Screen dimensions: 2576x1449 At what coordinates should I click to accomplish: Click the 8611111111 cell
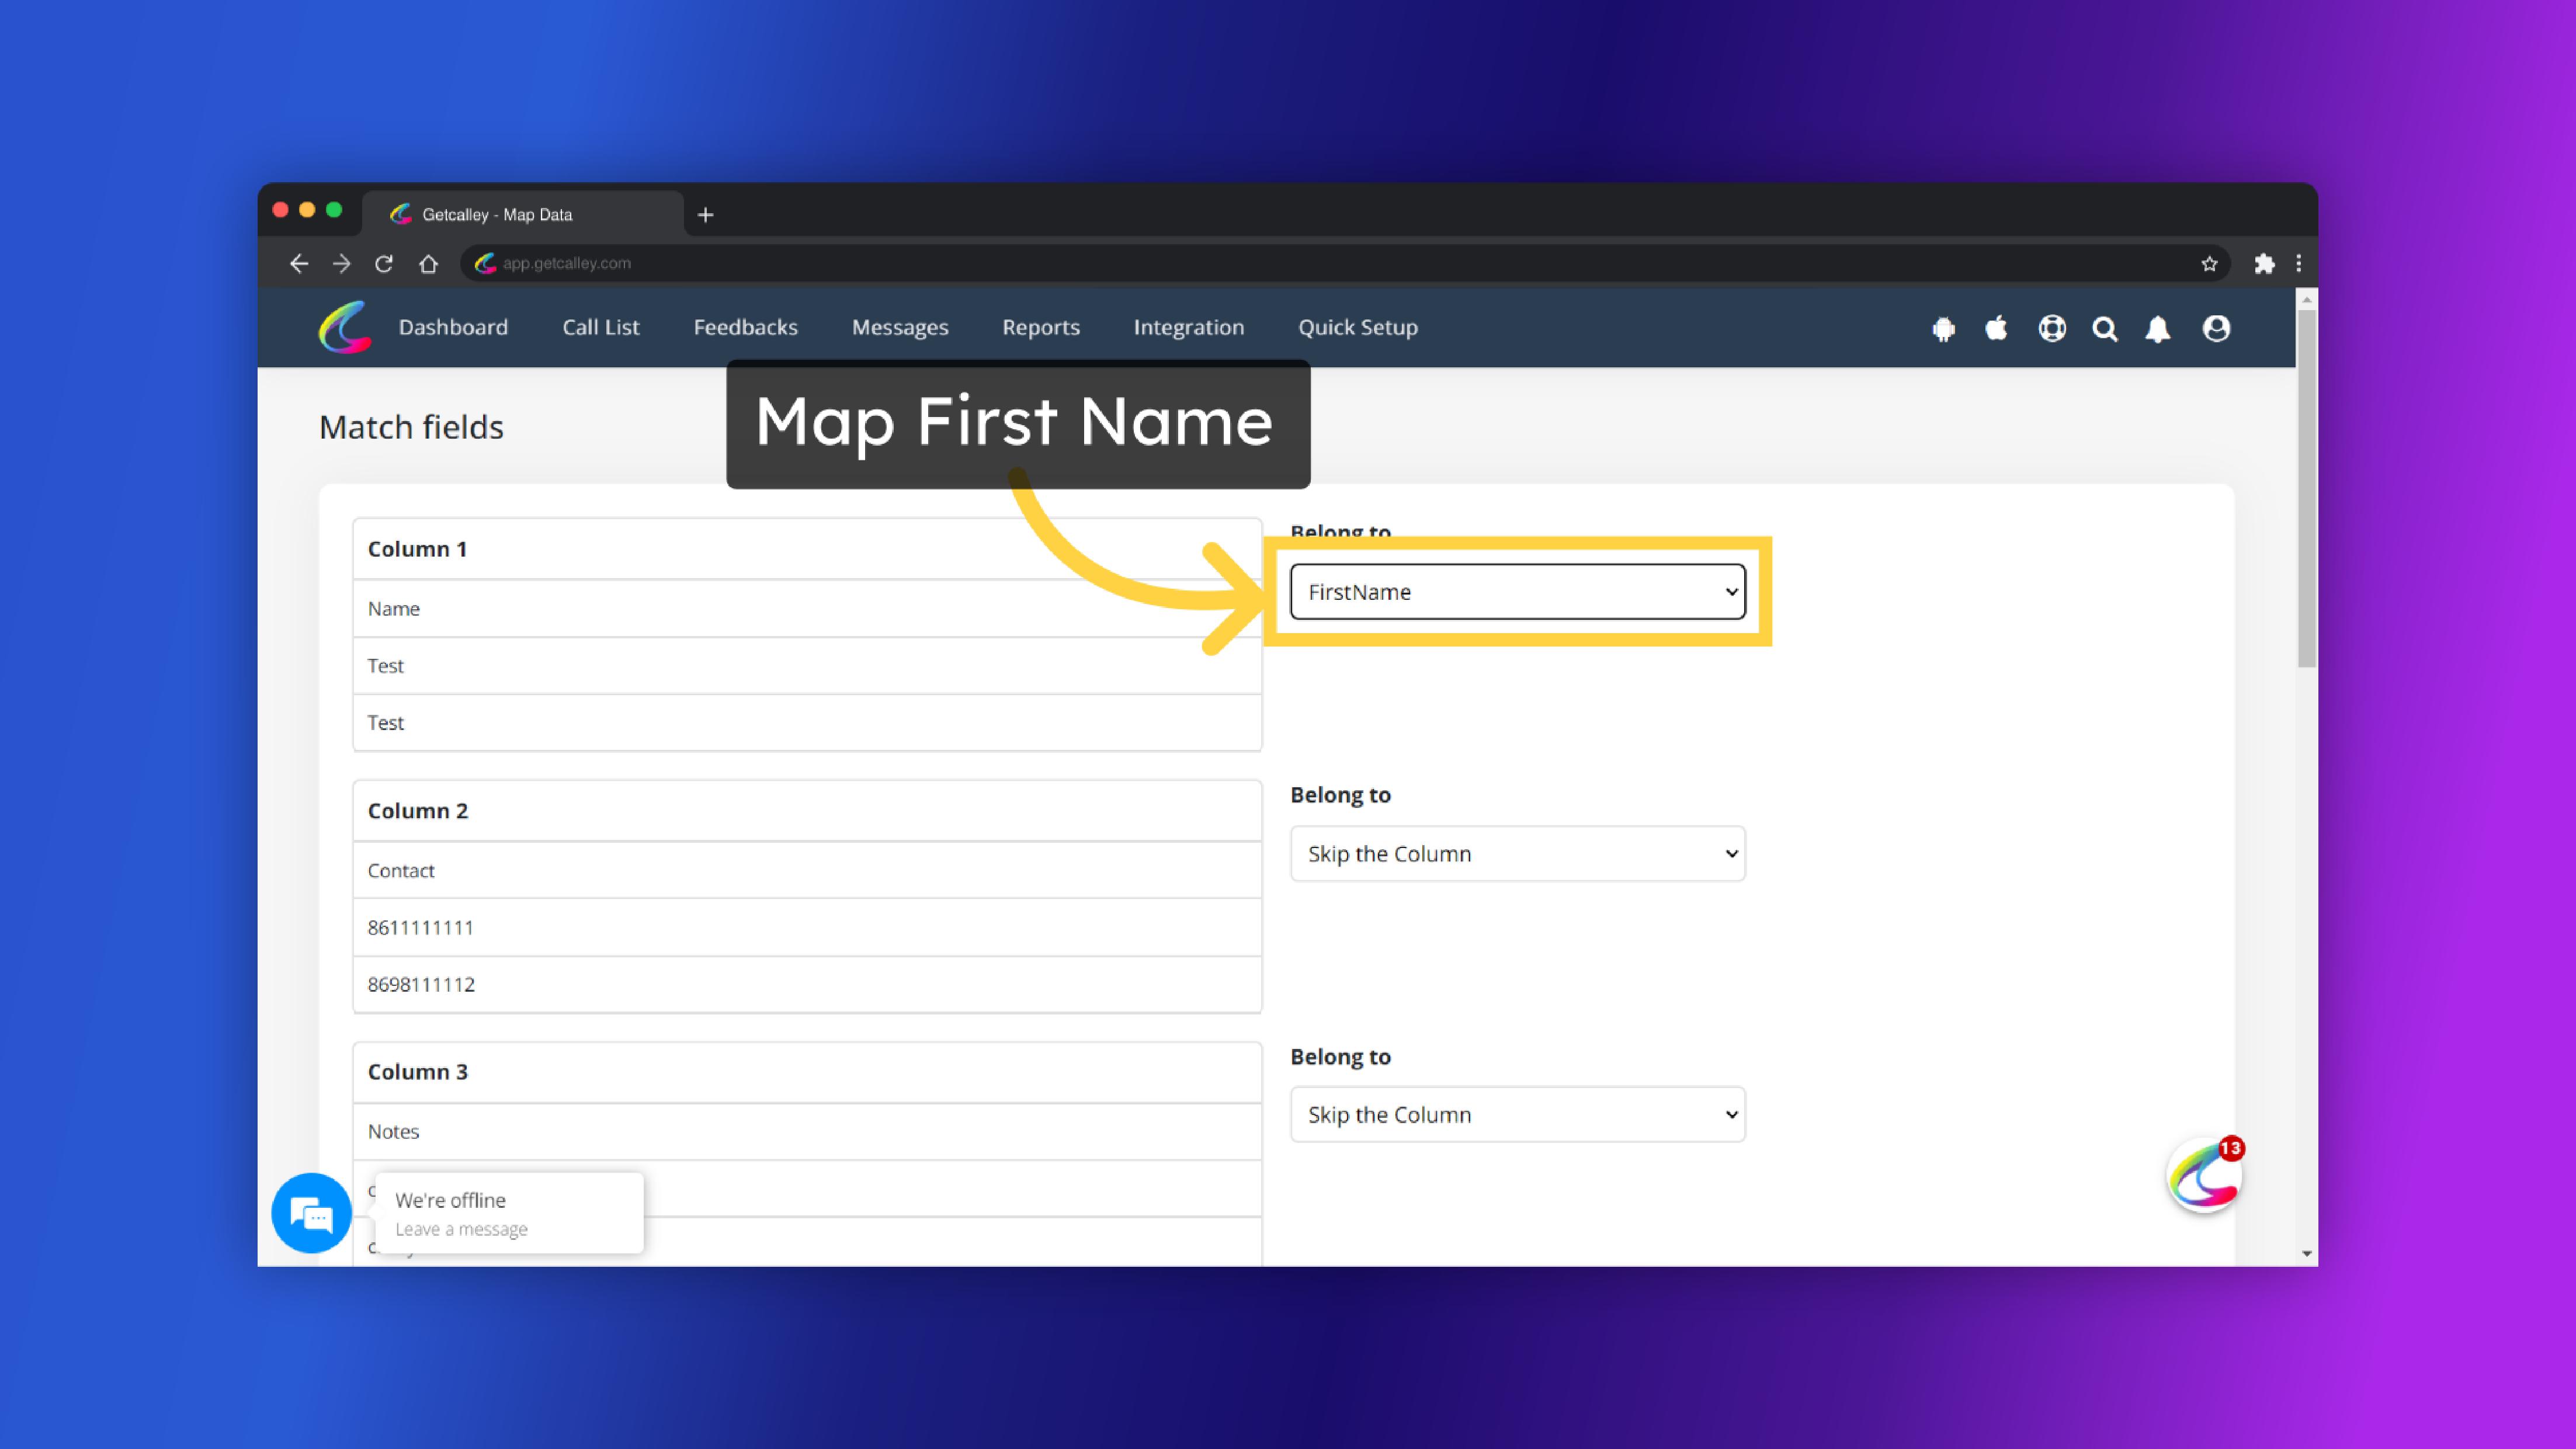(807, 928)
